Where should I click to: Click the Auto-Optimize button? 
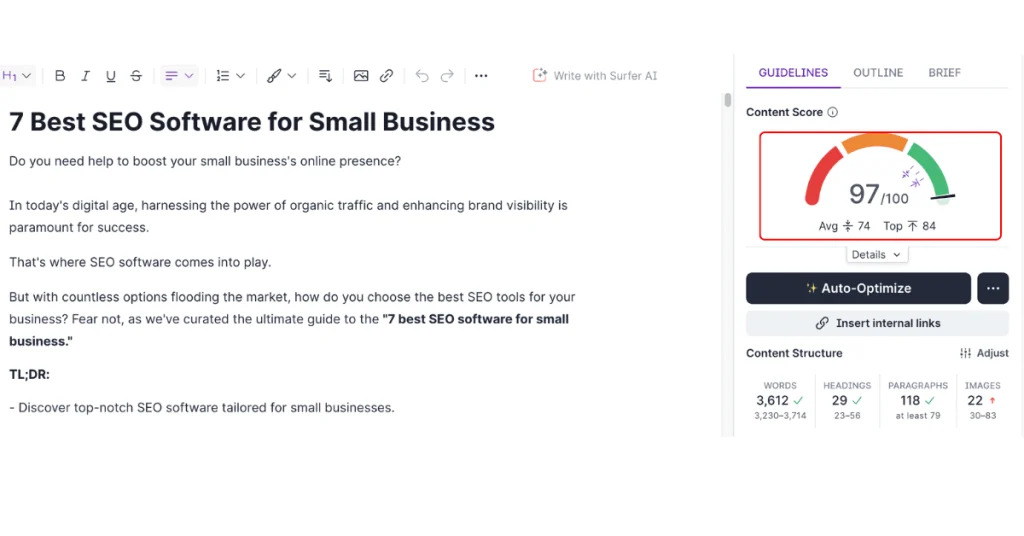[x=858, y=288]
